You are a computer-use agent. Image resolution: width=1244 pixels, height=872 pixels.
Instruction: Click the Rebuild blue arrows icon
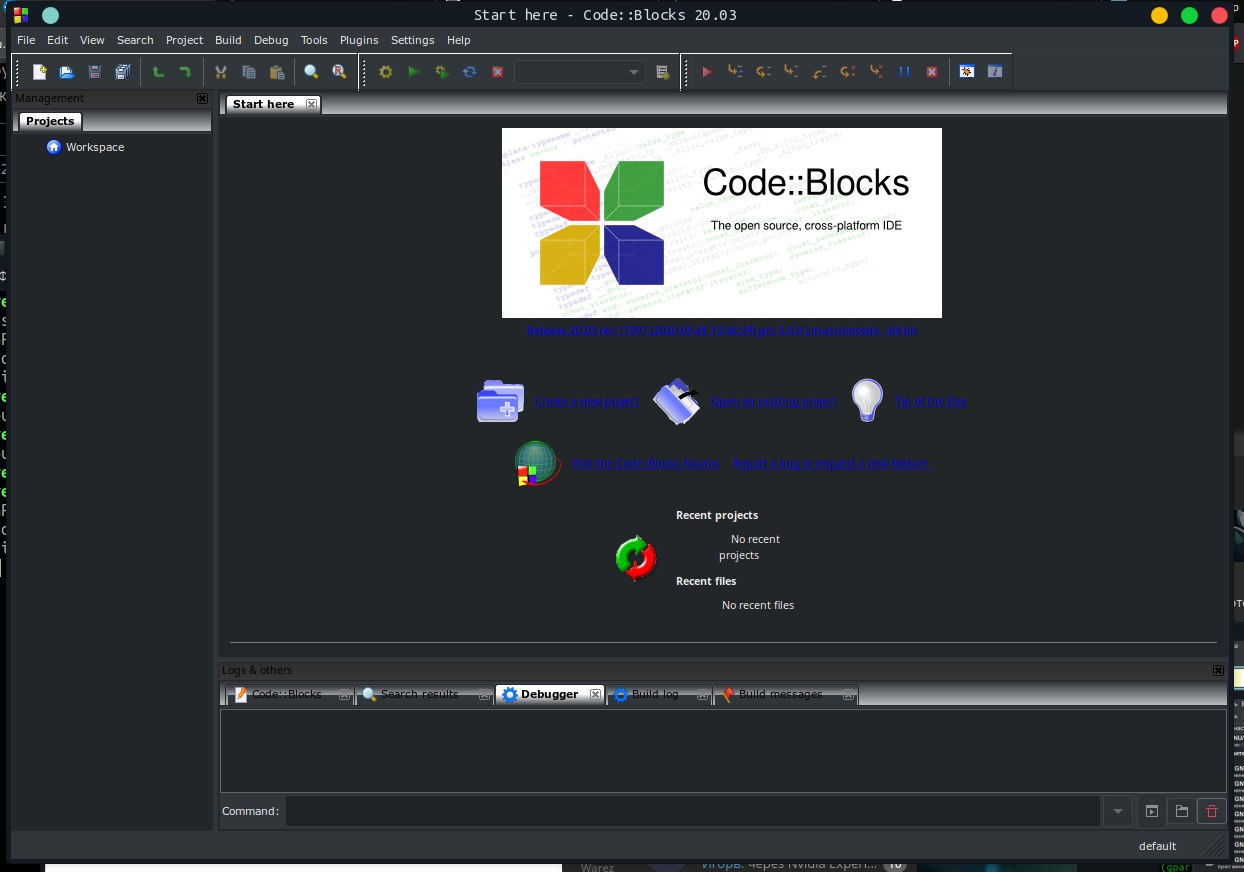point(469,72)
